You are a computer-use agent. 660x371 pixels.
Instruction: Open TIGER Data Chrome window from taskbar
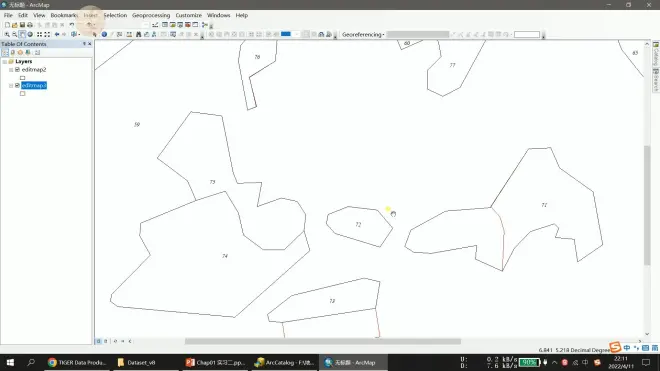[x=77, y=363]
